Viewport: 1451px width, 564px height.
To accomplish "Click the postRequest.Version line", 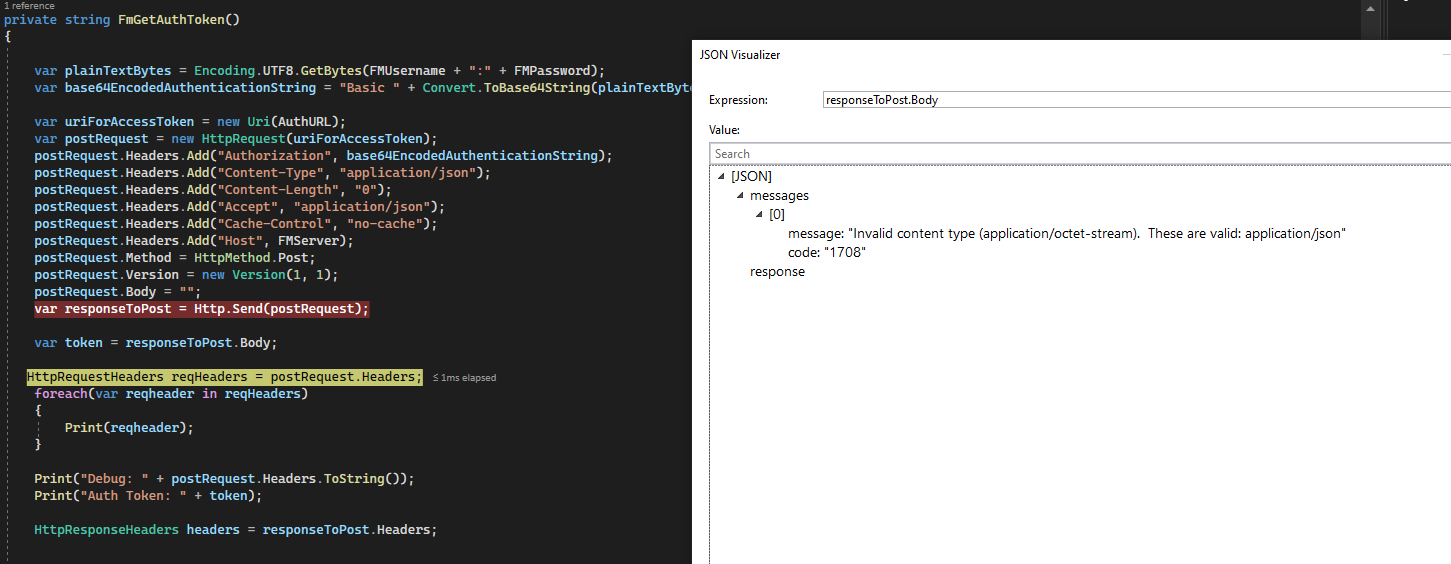I will [x=186, y=275].
